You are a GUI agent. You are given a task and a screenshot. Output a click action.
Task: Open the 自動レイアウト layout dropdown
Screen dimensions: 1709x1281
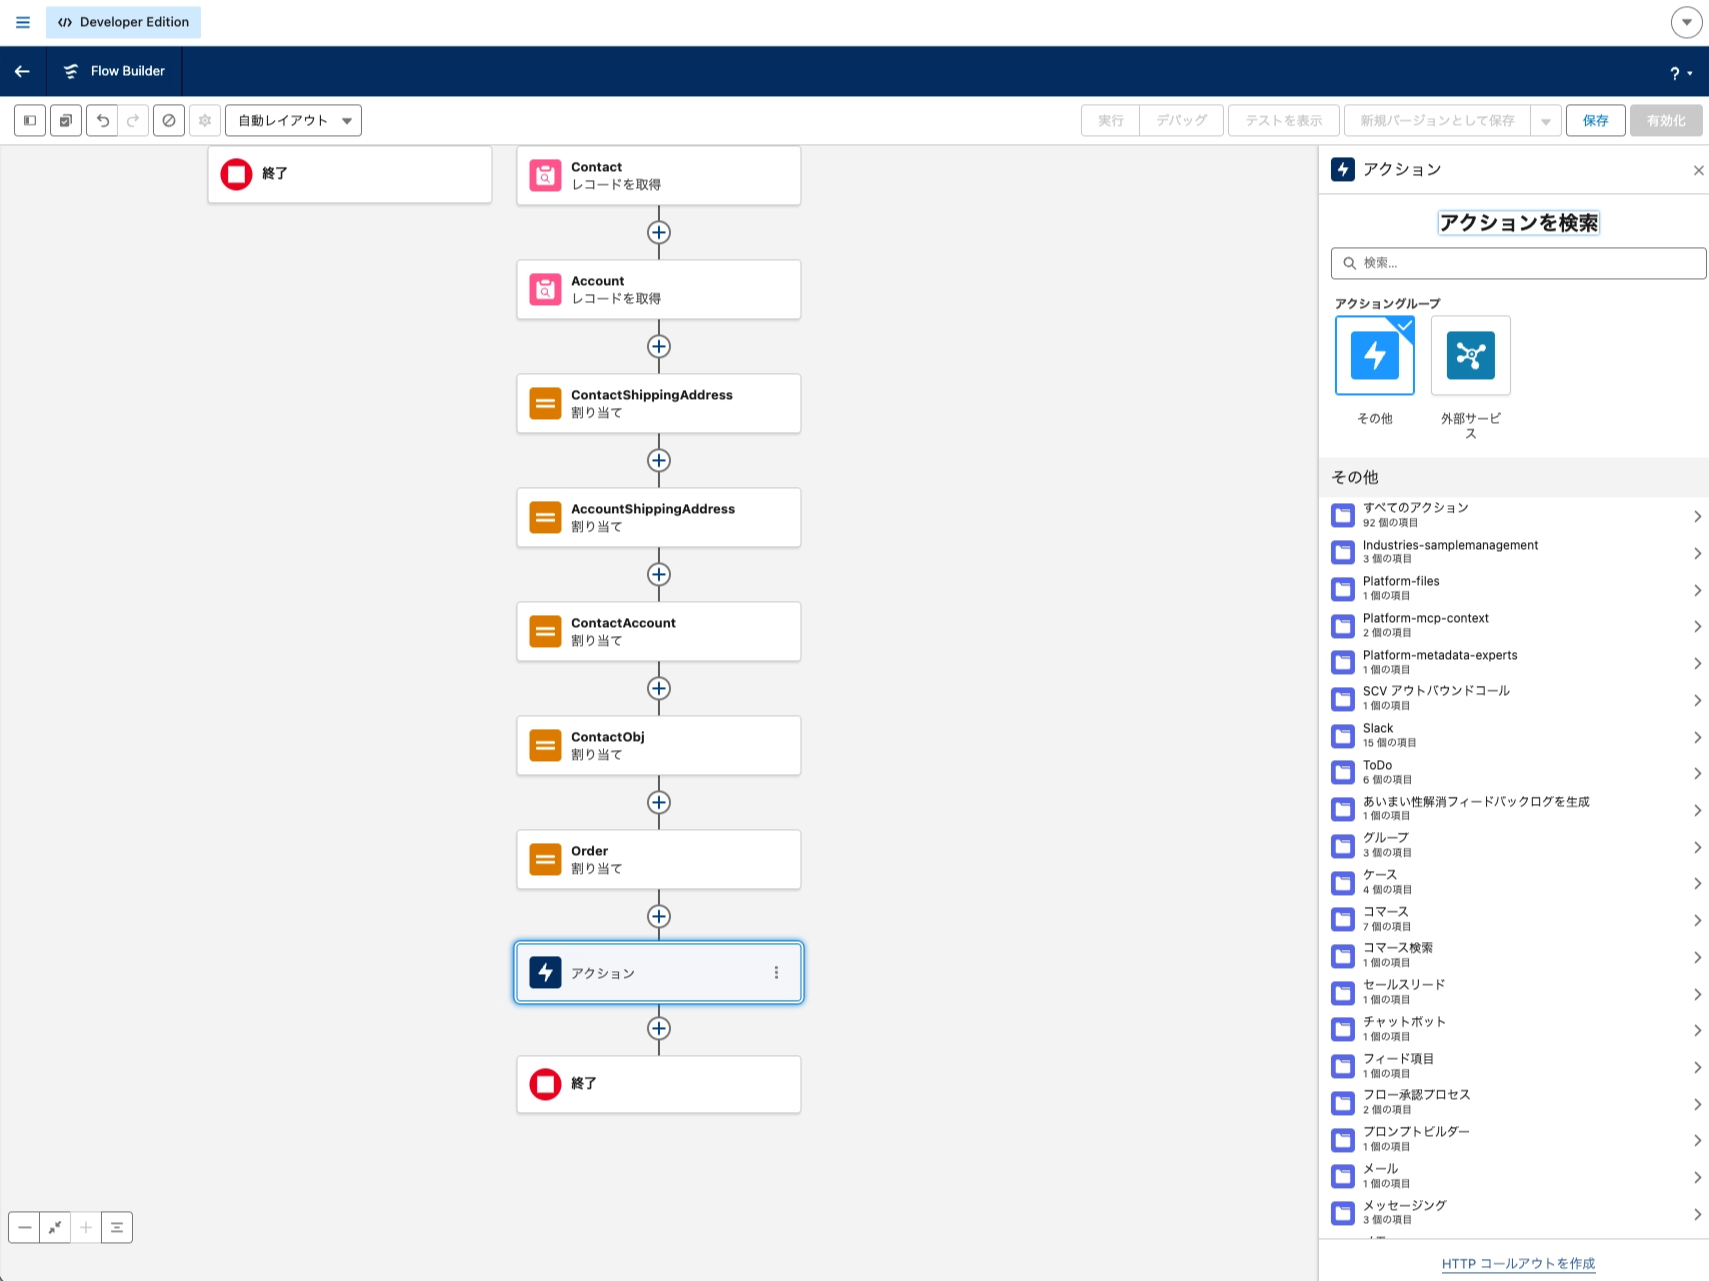tap(293, 121)
